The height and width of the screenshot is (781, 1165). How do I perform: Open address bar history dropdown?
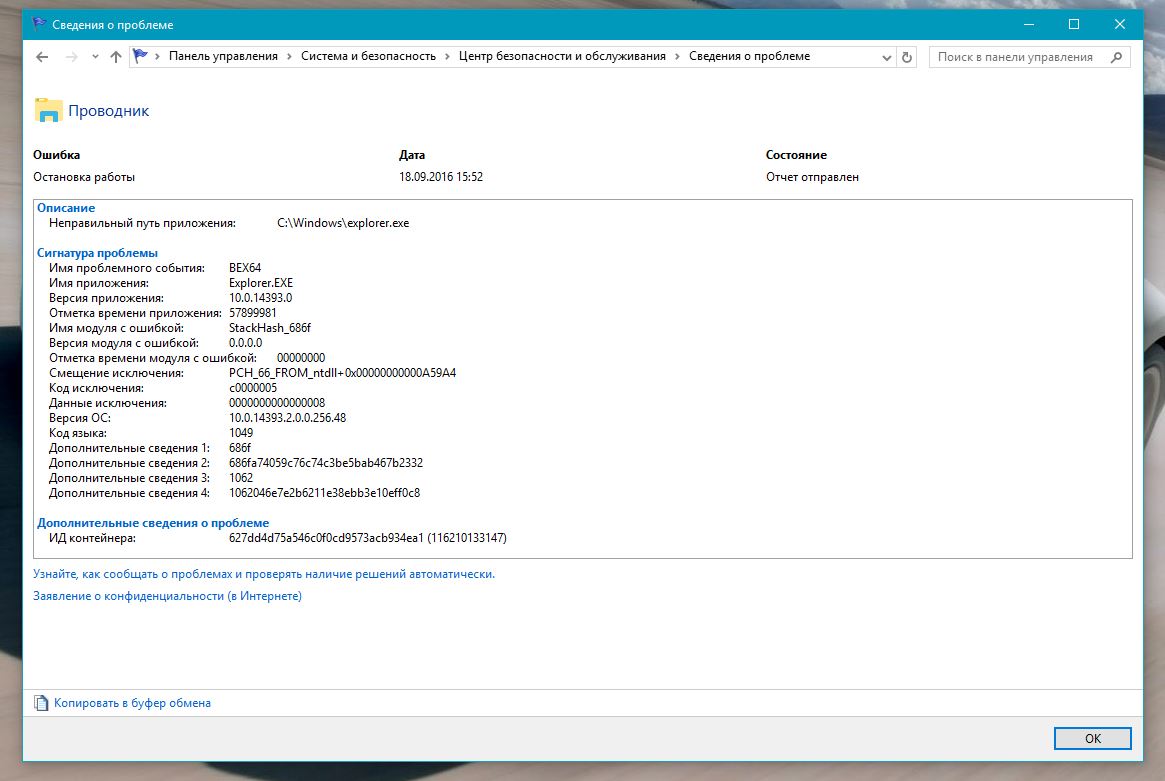point(886,57)
